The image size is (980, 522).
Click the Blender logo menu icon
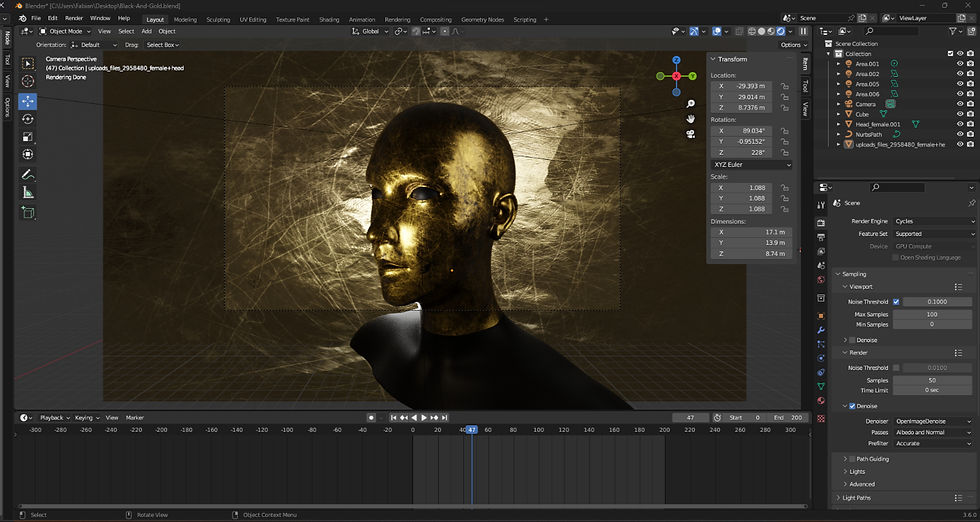[x=22, y=19]
